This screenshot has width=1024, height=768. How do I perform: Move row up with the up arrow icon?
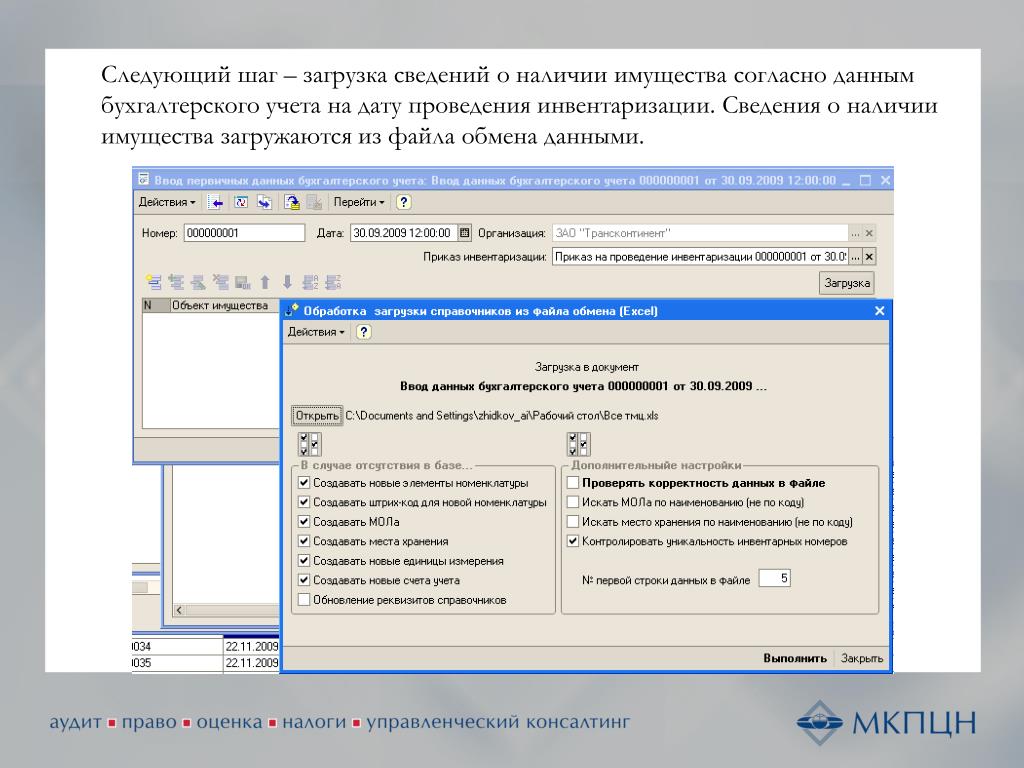pos(264,282)
